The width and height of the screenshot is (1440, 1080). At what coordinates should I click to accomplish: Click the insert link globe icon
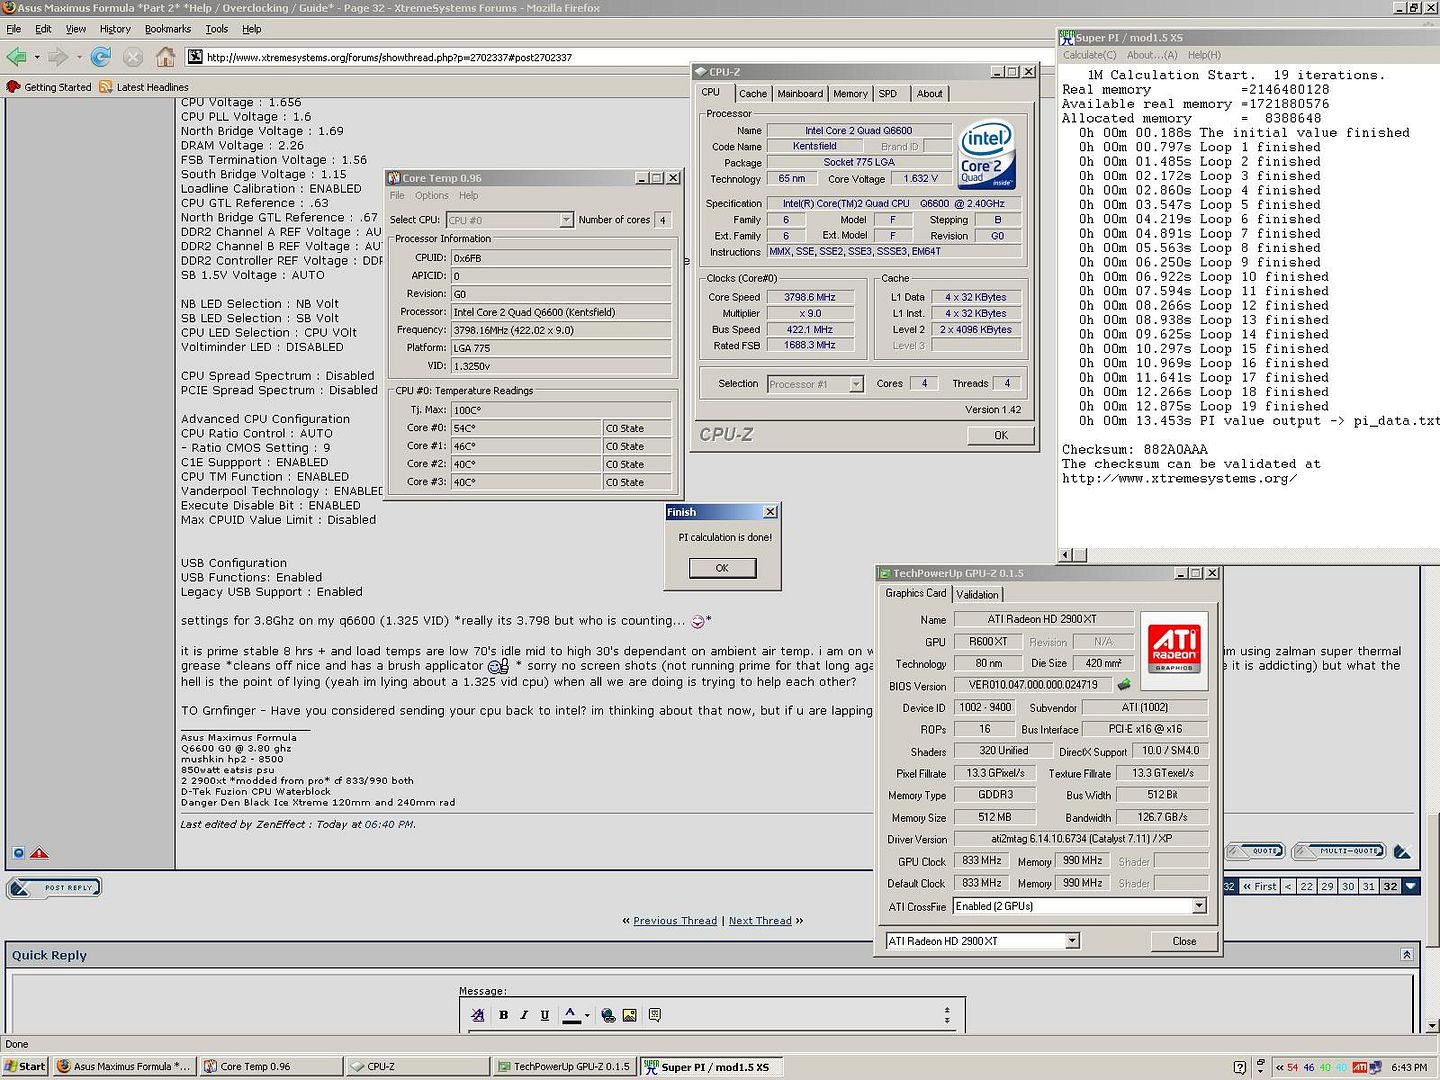click(x=608, y=1015)
